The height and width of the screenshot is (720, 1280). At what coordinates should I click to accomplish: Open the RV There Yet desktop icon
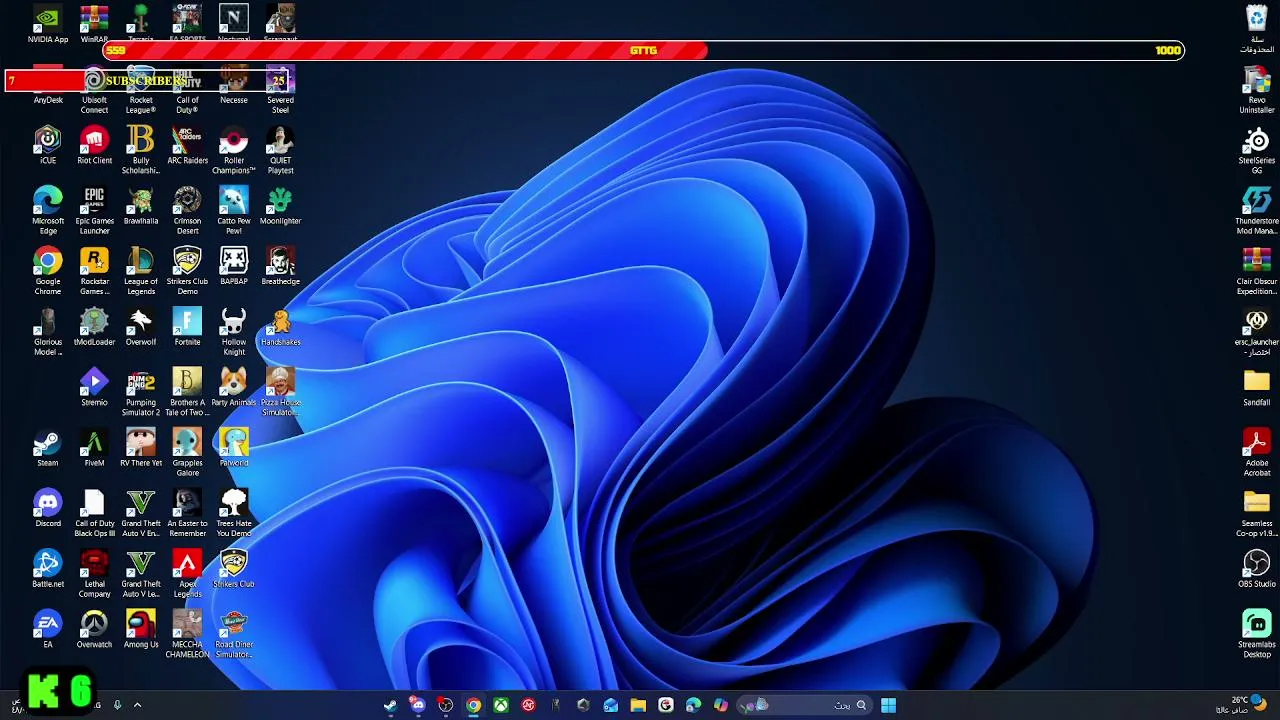coord(141,448)
